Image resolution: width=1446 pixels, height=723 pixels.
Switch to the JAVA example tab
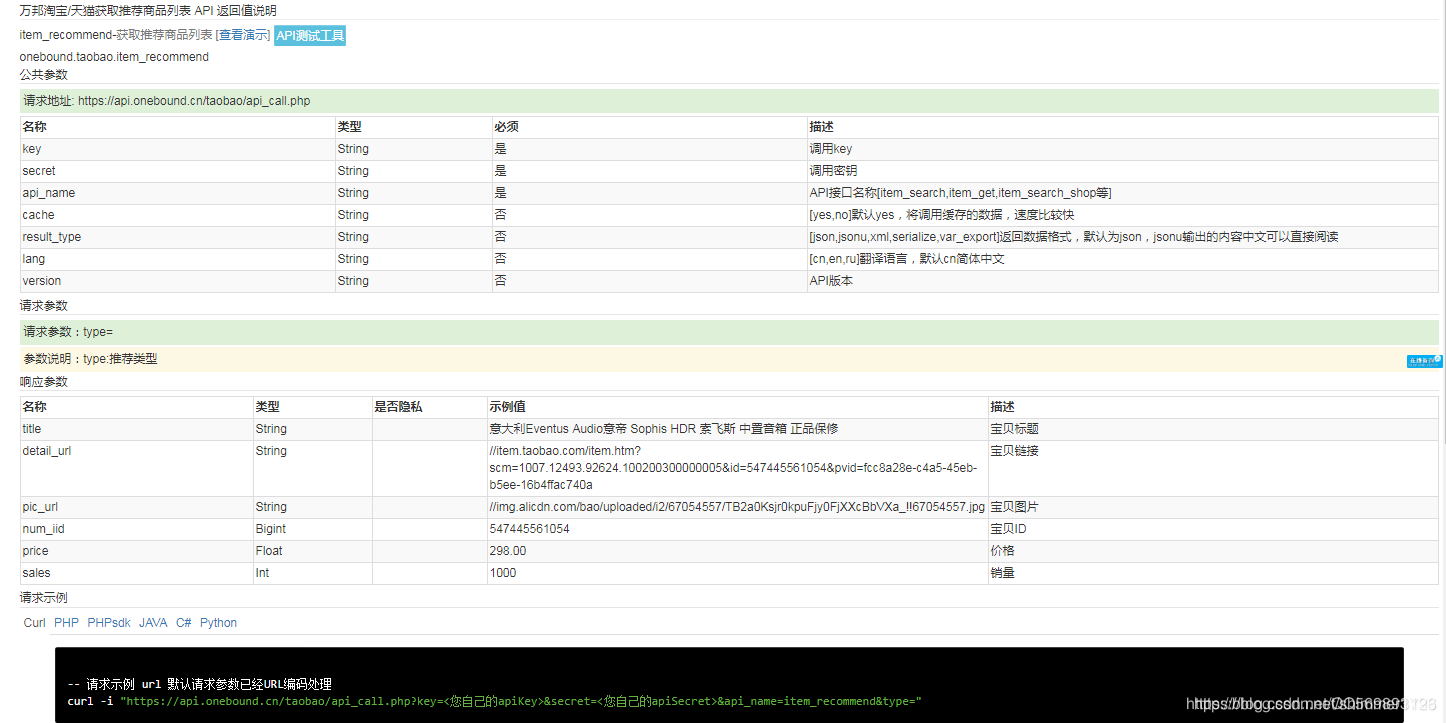pyautogui.click(x=153, y=623)
